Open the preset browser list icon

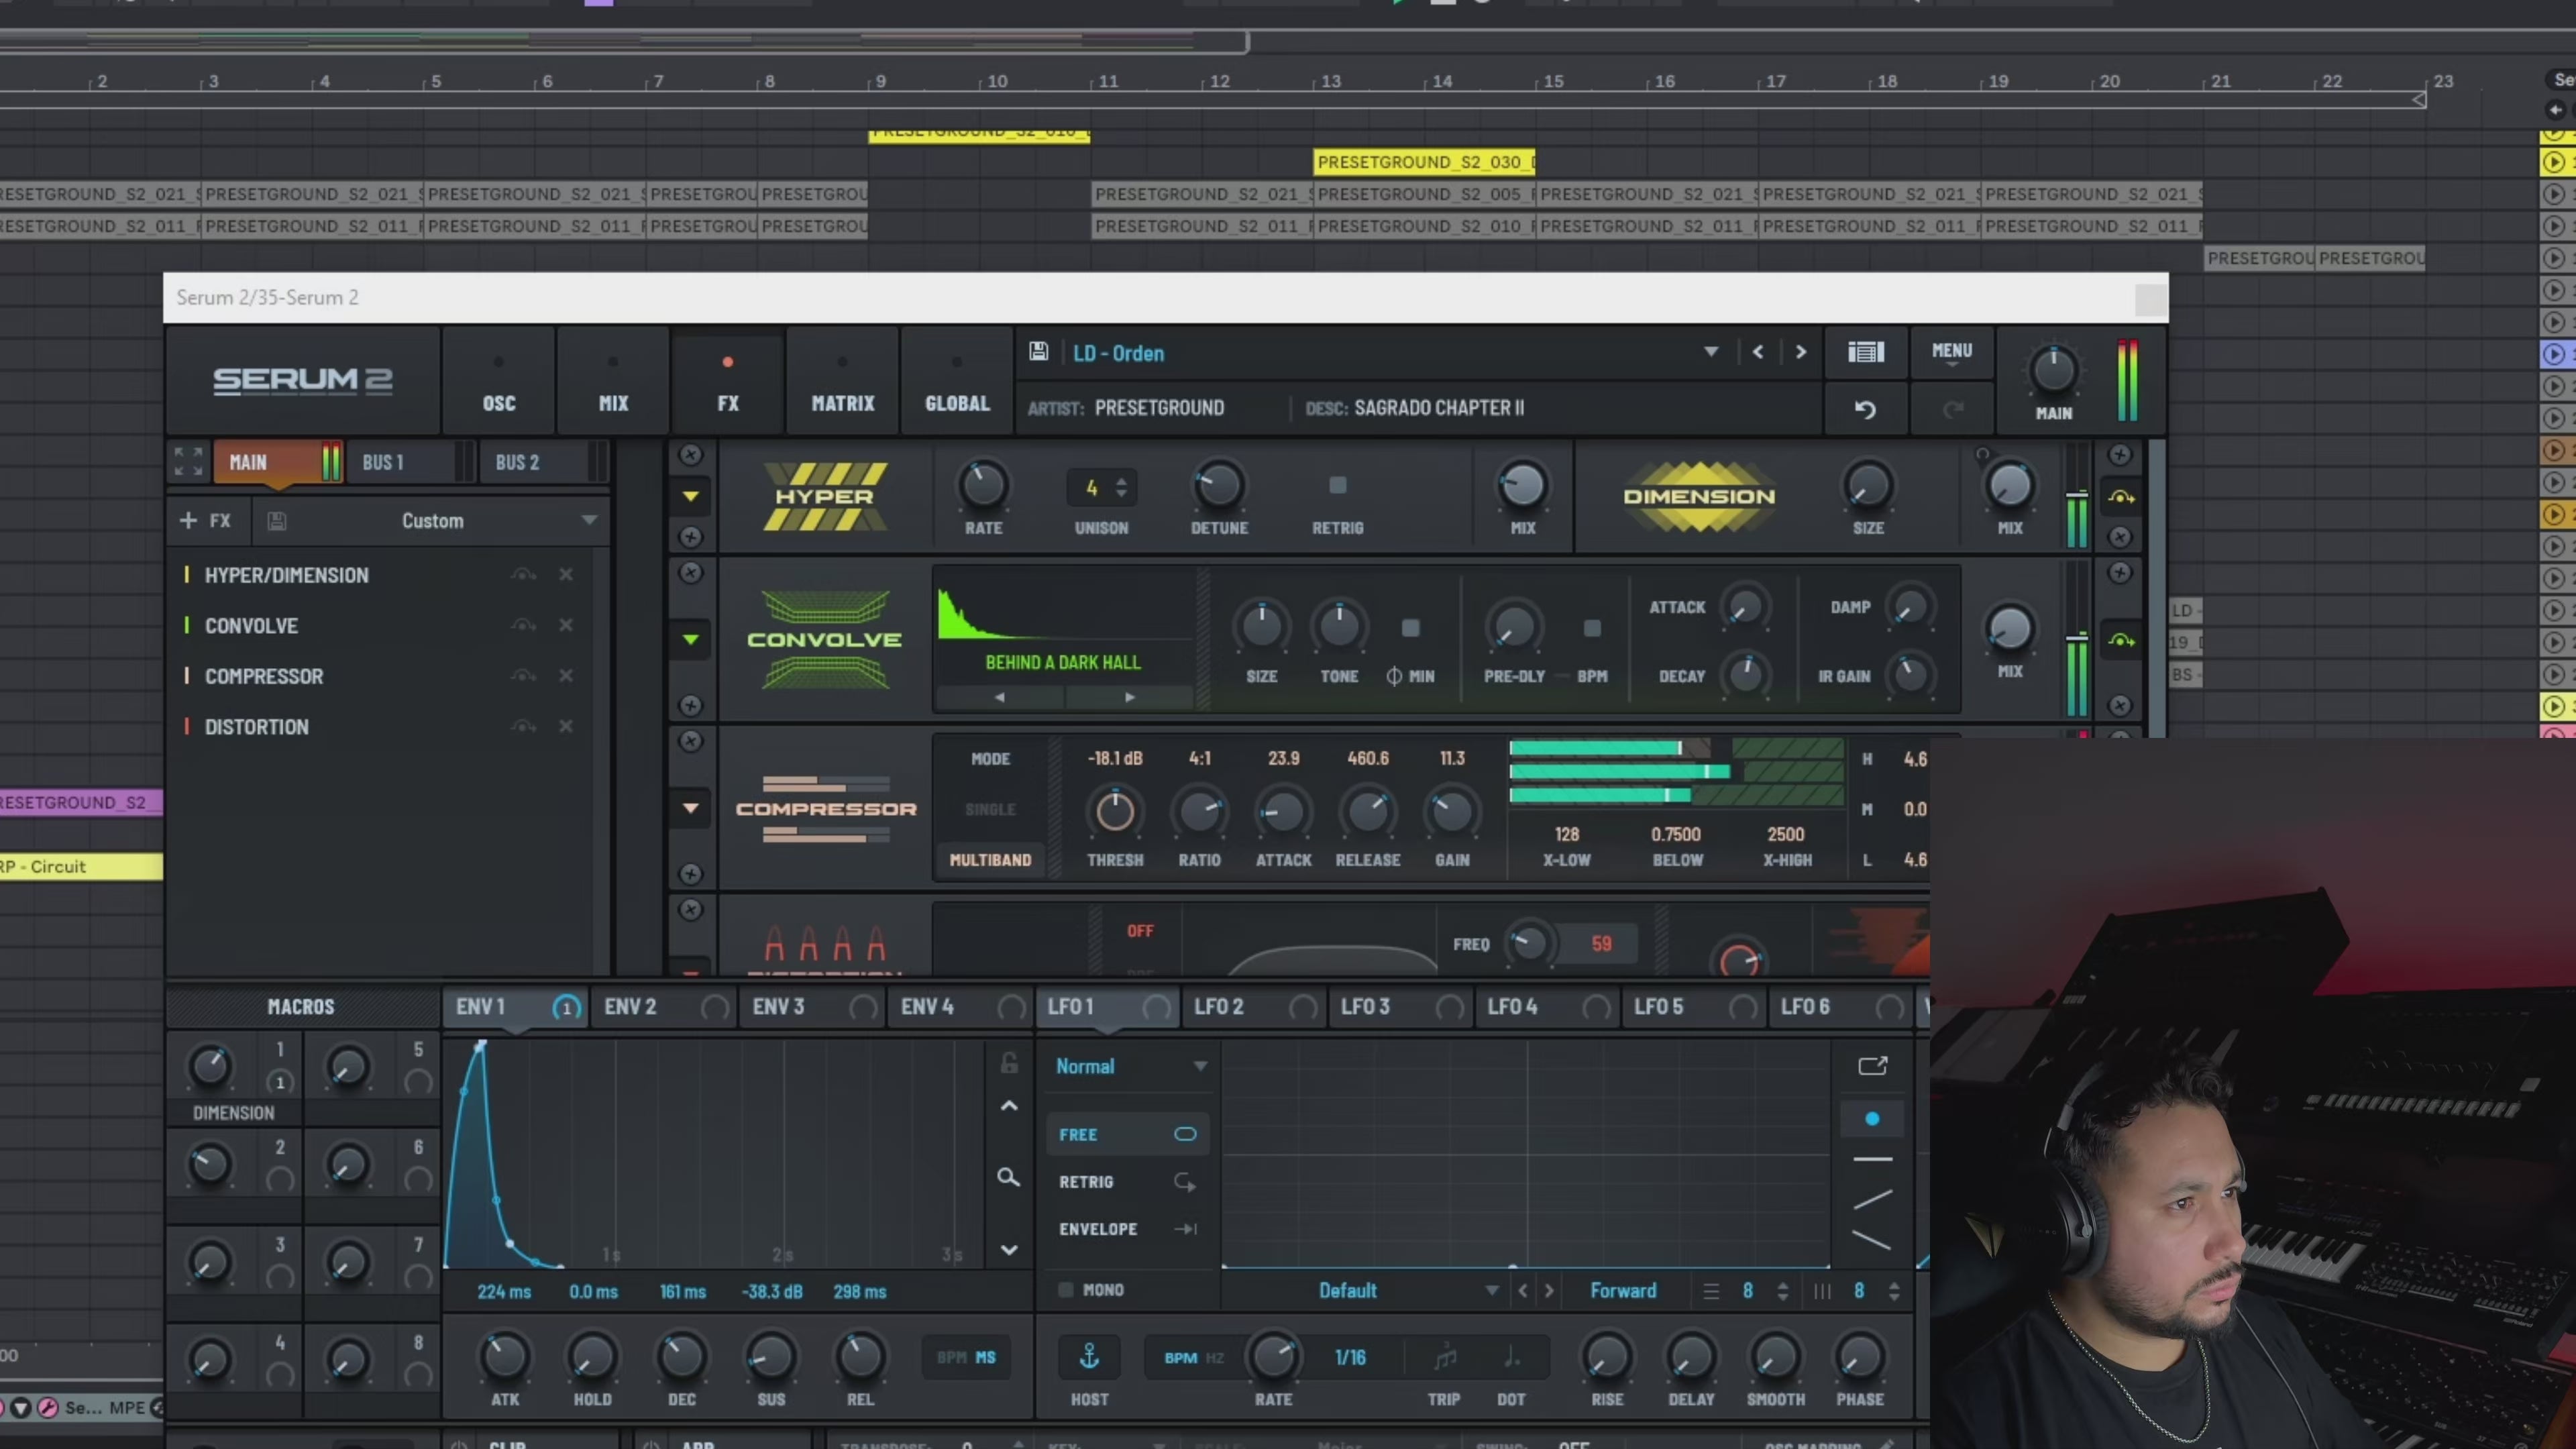click(x=1865, y=351)
